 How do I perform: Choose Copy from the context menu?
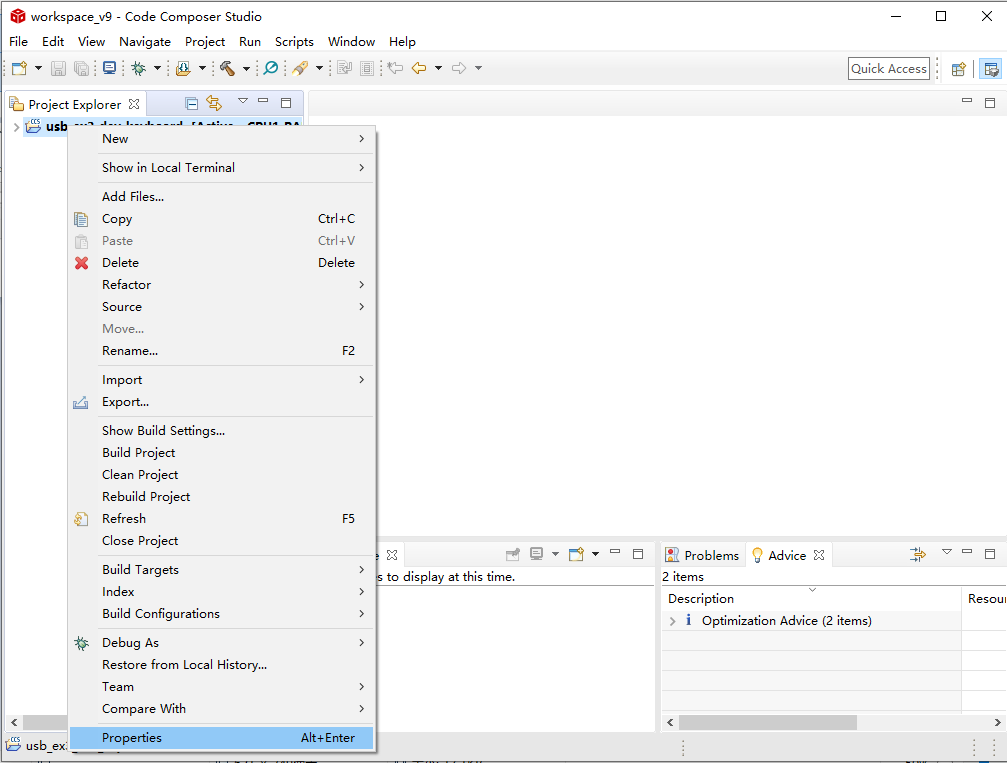click(x=222, y=219)
